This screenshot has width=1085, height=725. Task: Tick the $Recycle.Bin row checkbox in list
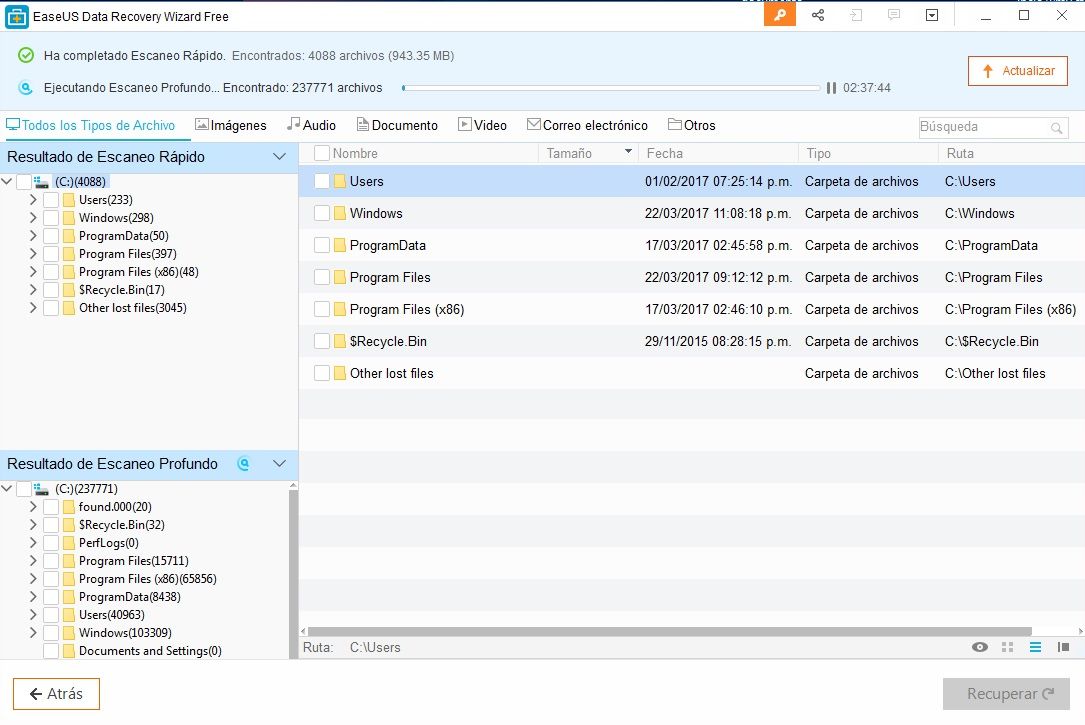(322, 341)
